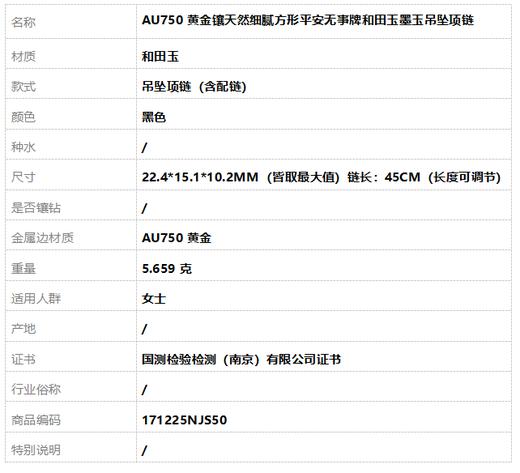The width and height of the screenshot is (520, 473).
Task: Click the 种水 label
Action: coord(23,147)
